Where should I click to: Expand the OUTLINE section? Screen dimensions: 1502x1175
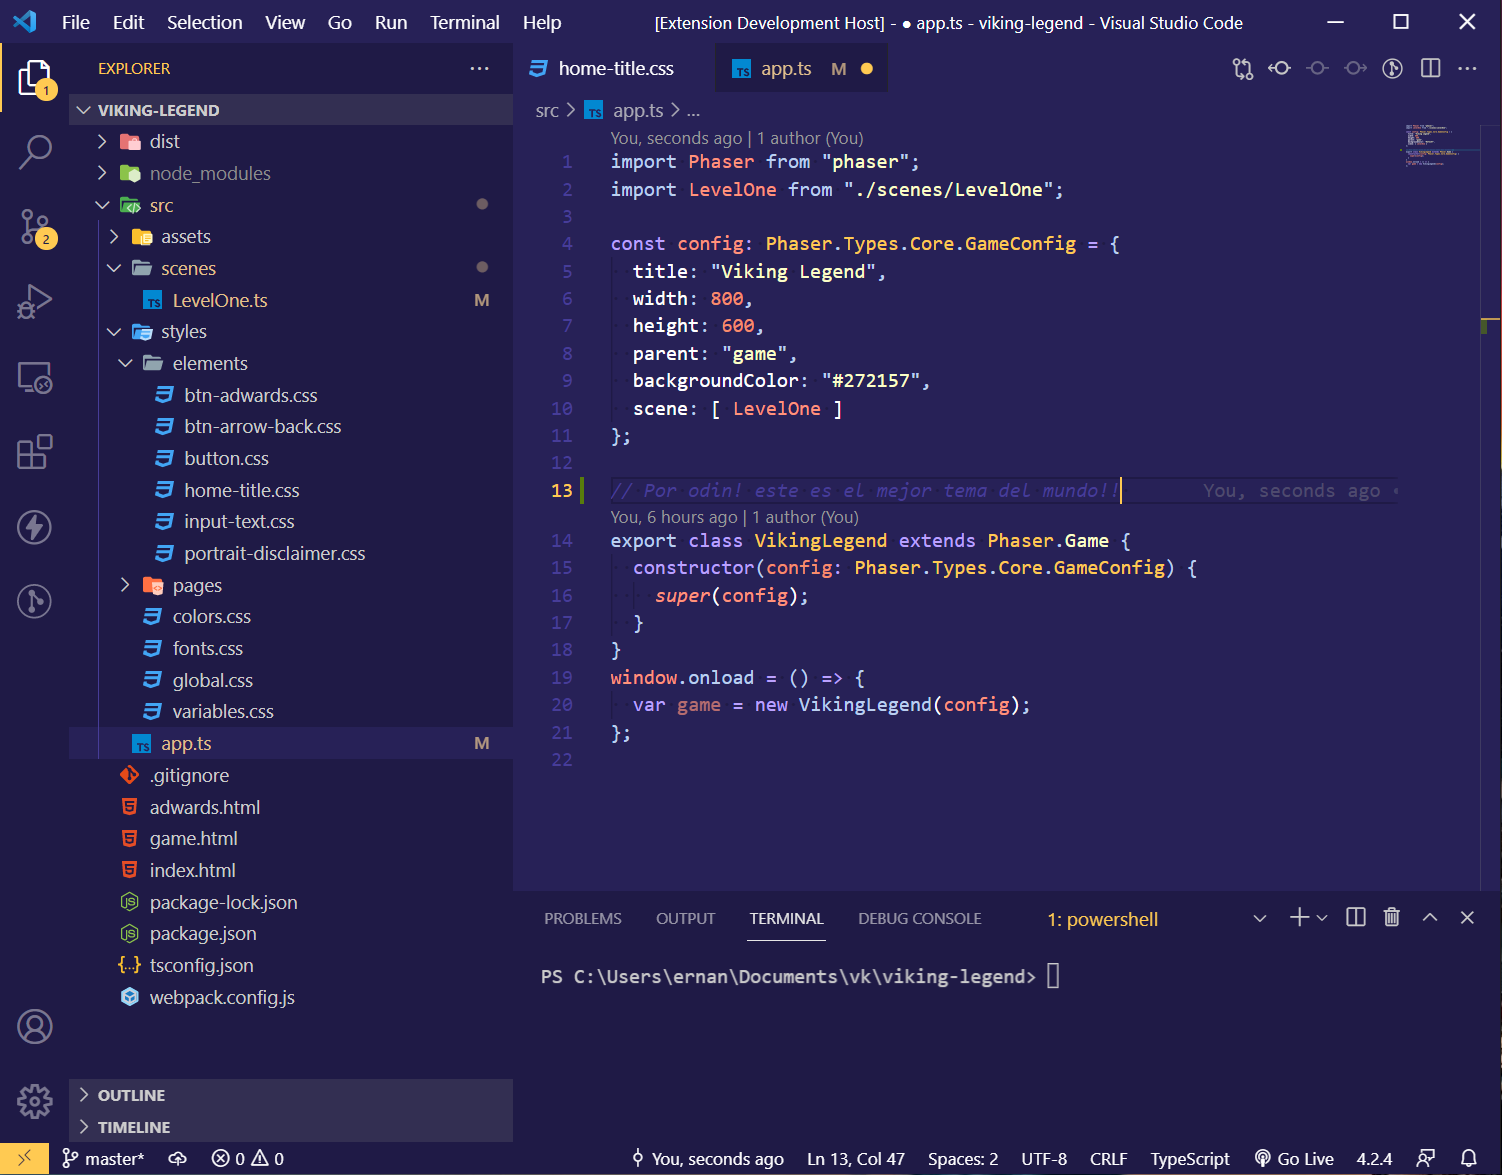point(291,1095)
